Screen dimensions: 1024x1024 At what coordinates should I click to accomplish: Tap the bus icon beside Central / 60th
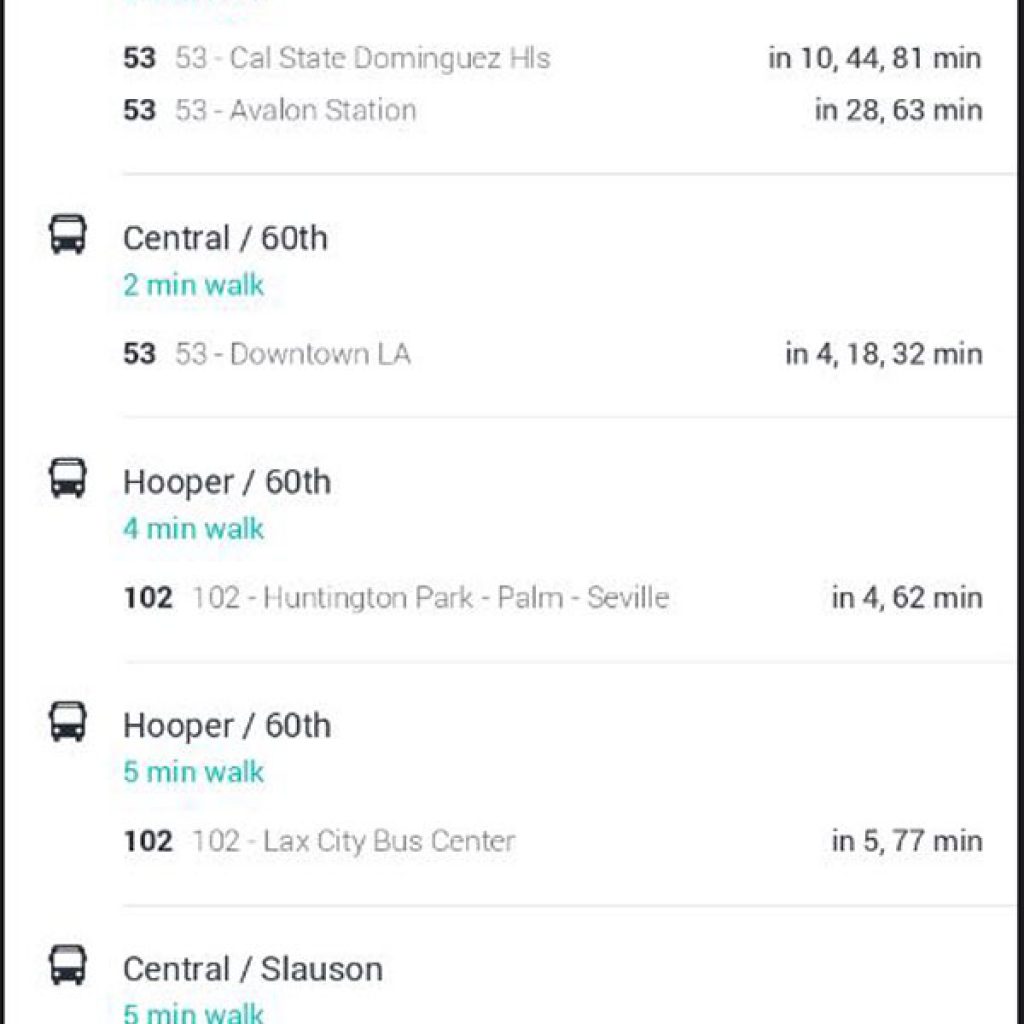click(x=67, y=234)
